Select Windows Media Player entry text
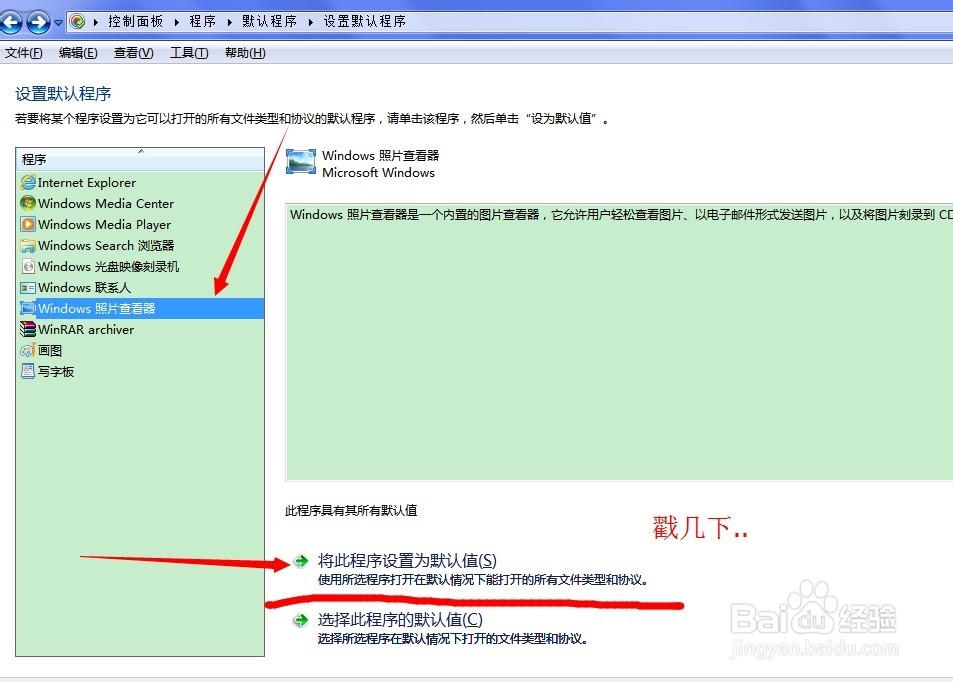953x682 pixels. click(104, 225)
